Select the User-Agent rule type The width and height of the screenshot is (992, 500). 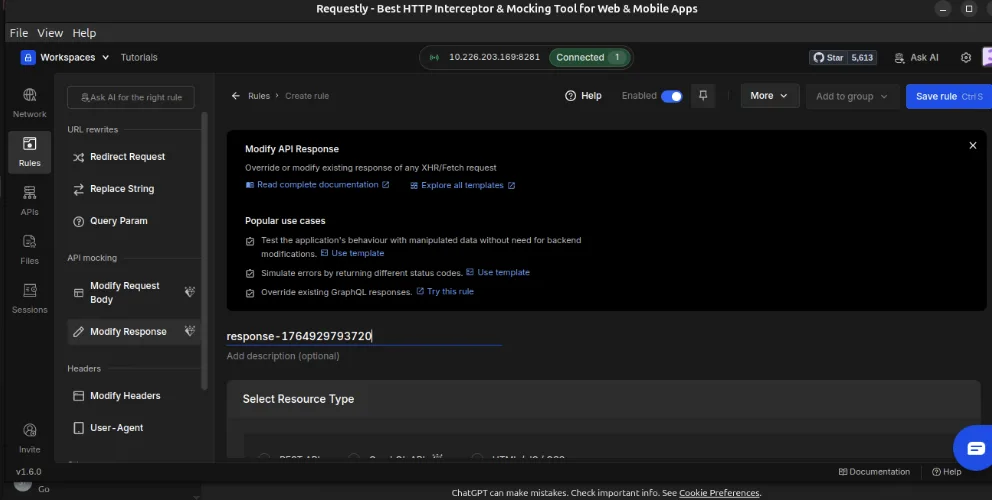(x=134, y=428)
